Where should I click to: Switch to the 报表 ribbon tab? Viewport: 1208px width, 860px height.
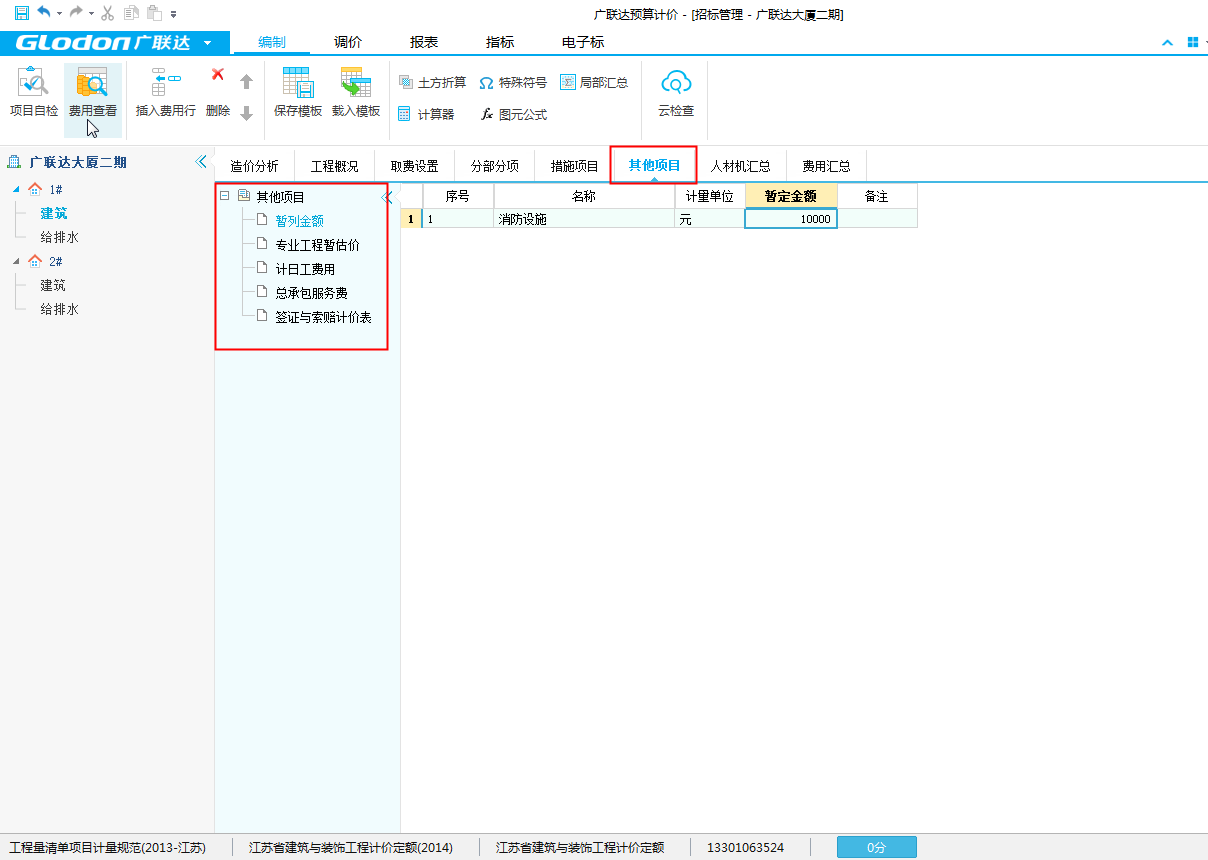pyautogui.click(x=424, y=43)
